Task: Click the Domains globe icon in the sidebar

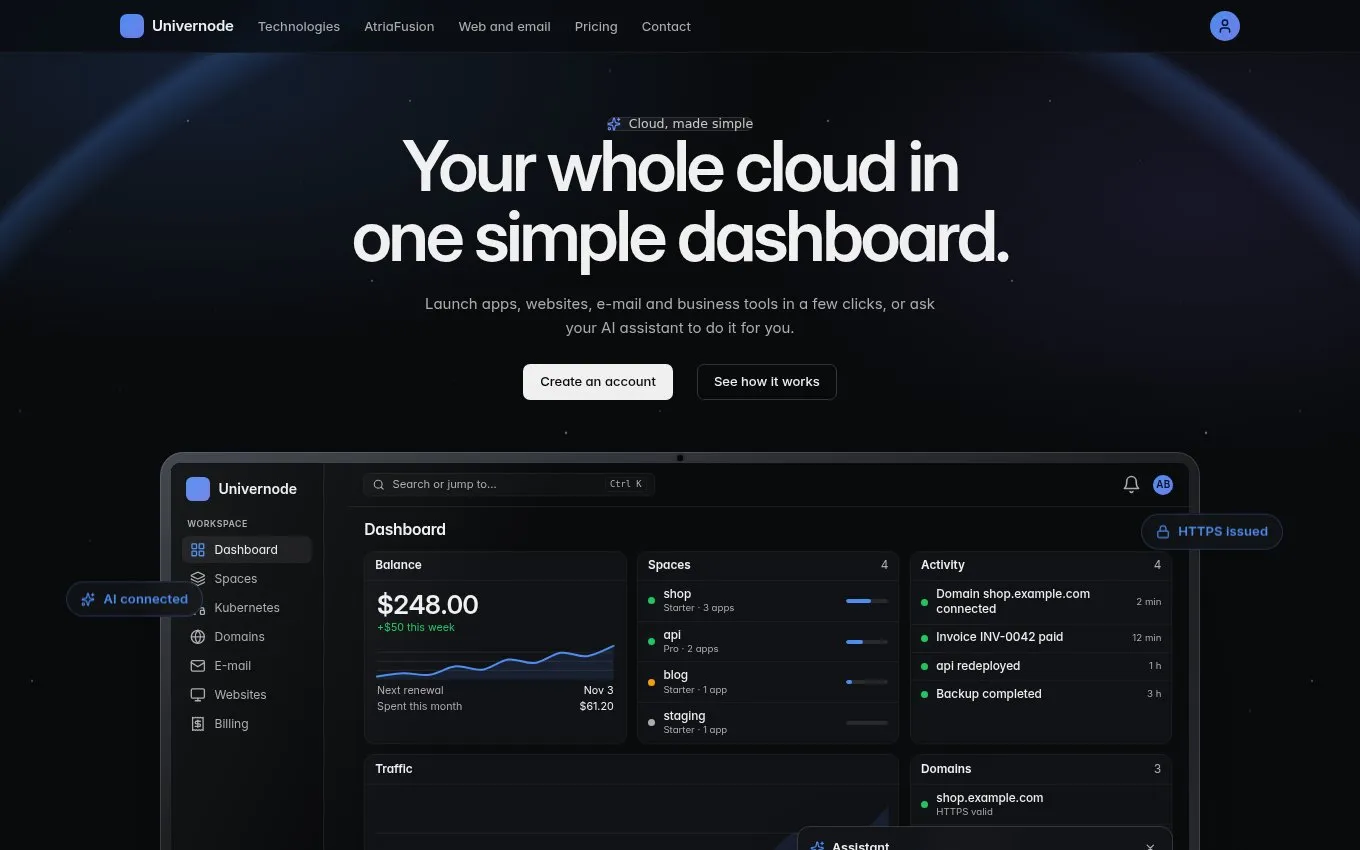Action: tap(197, 637)
